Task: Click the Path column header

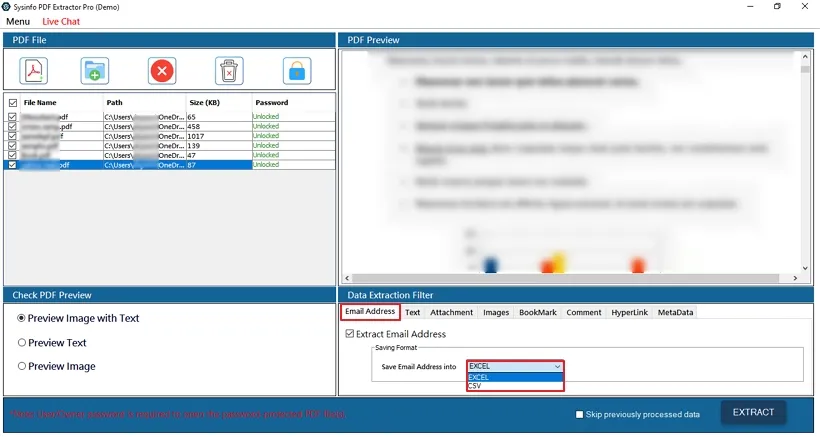Action: coord(144,102)
